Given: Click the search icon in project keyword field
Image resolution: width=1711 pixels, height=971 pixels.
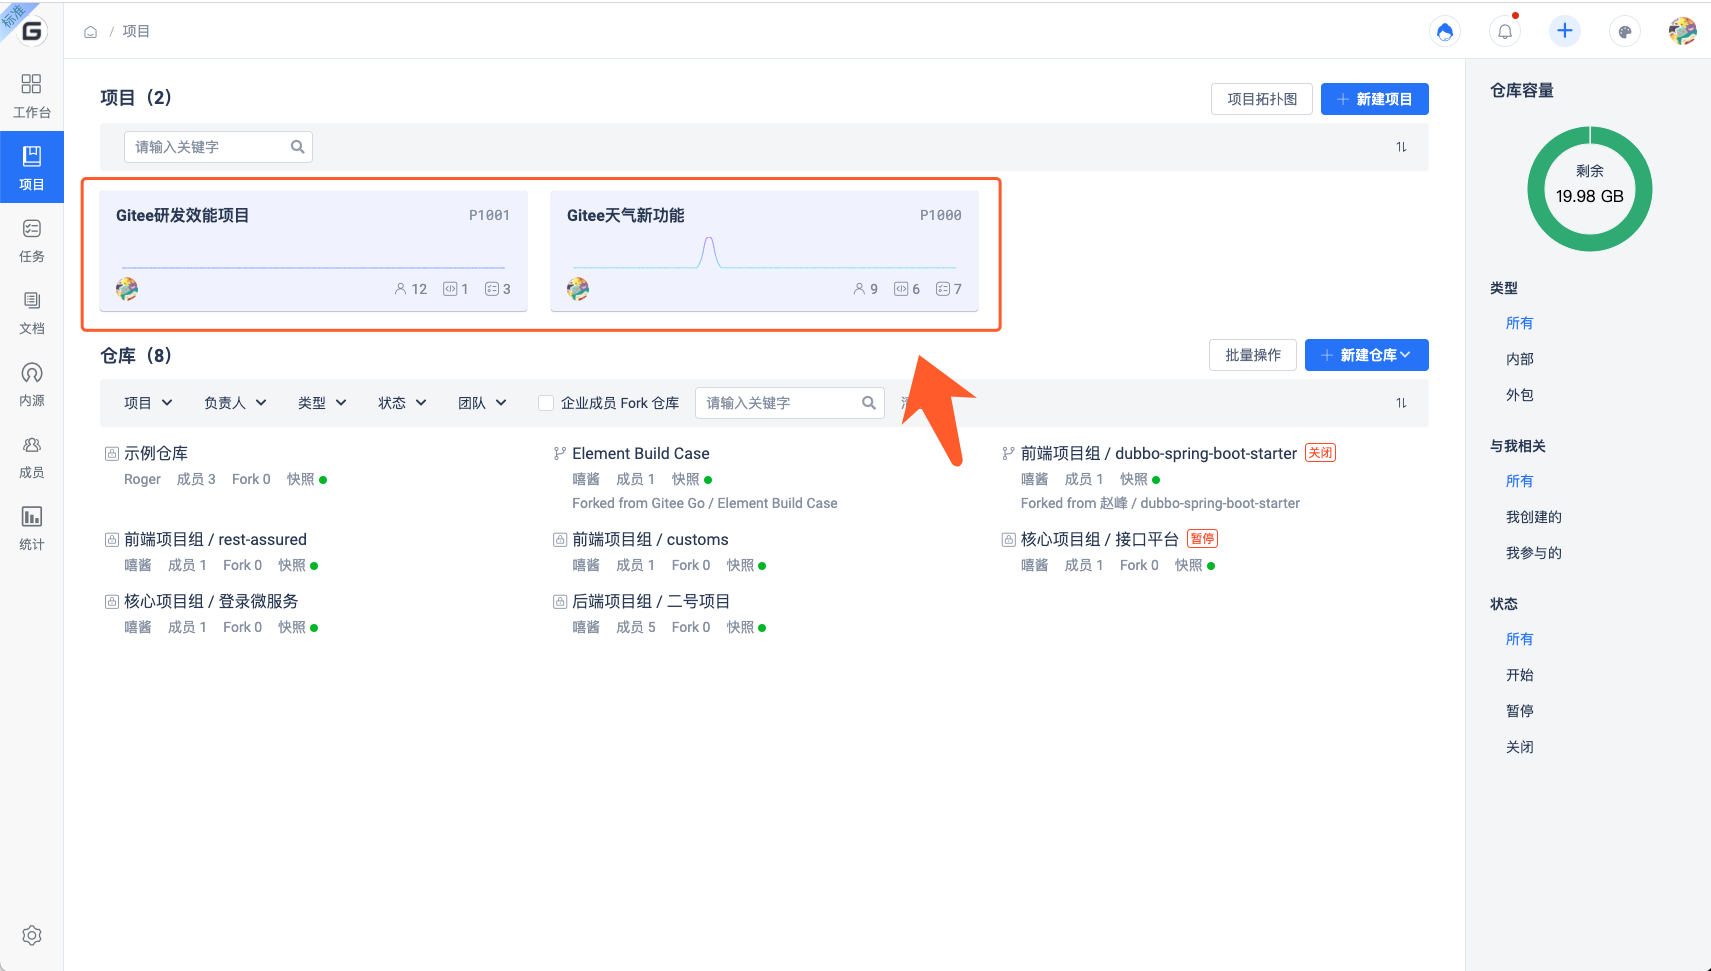Looking at the screenshot, I should tap(297, 147).
